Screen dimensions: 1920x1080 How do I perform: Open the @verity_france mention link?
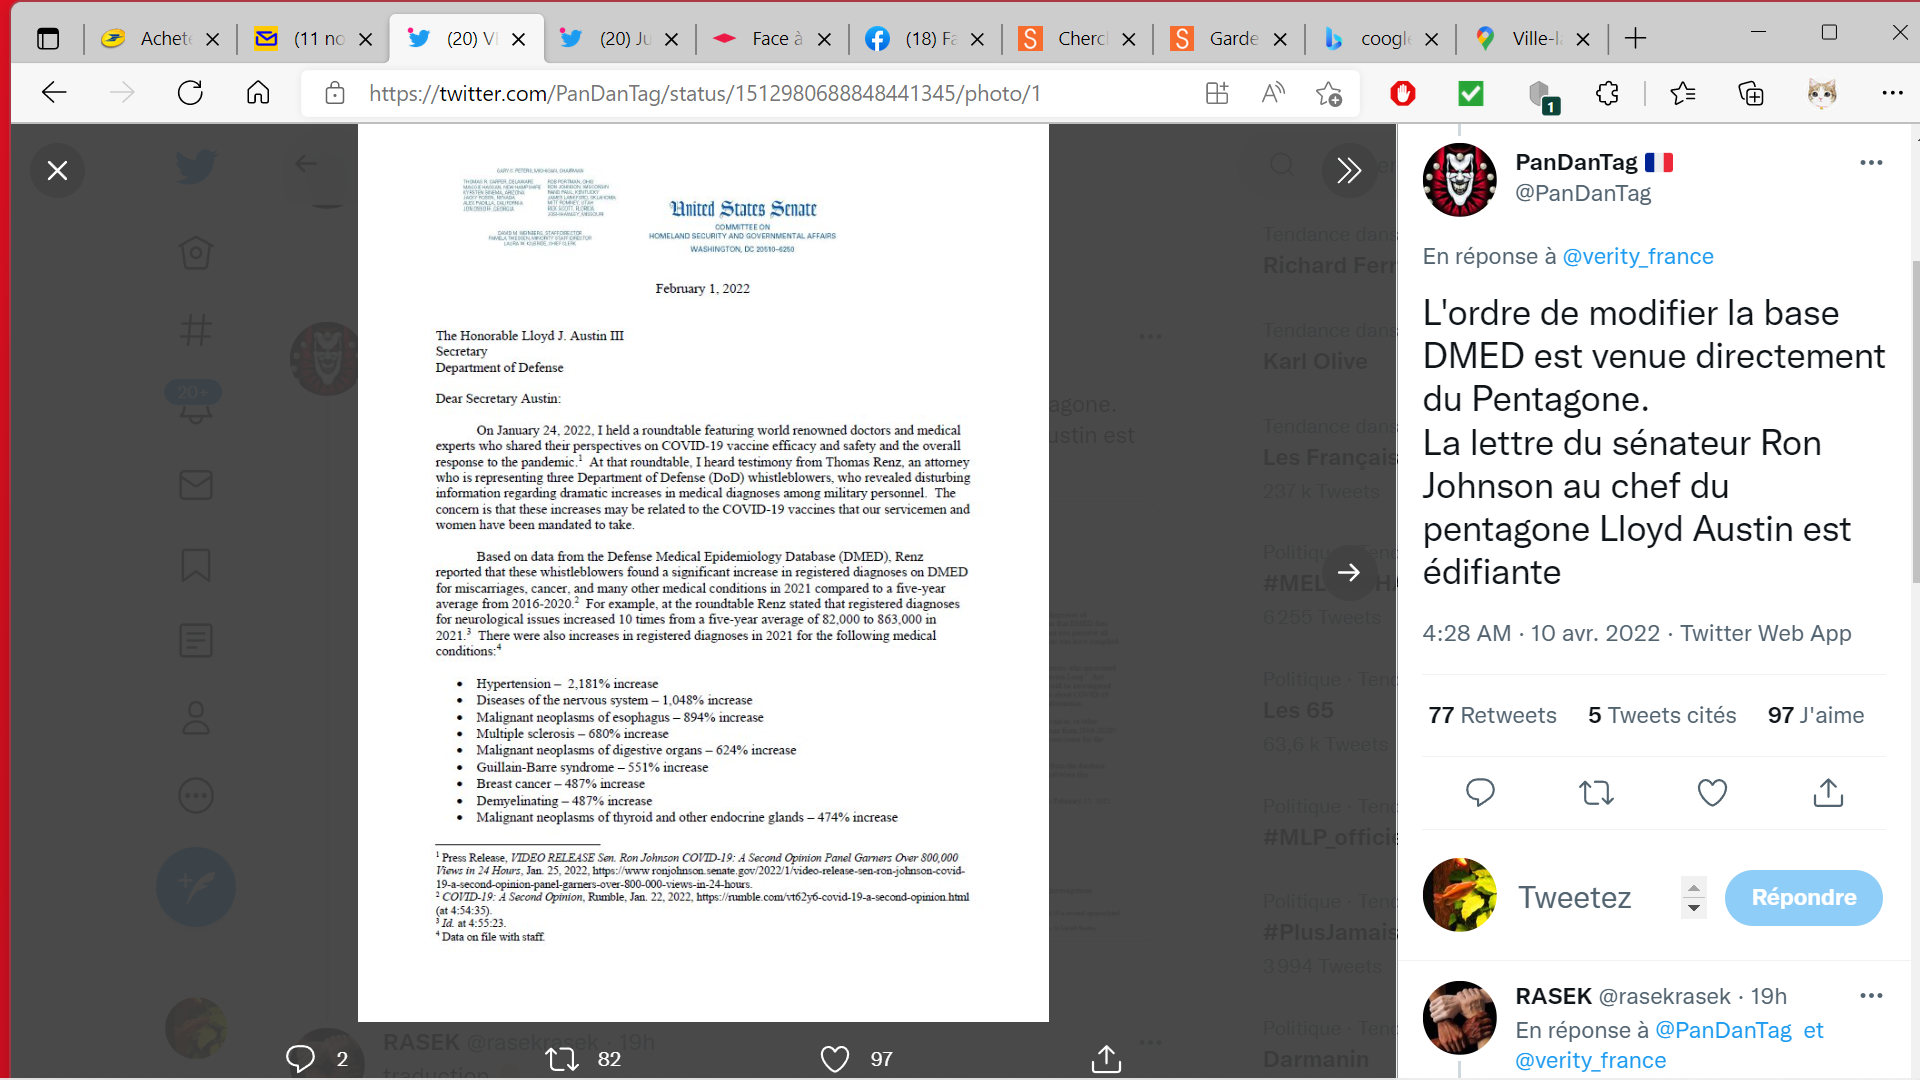[1637, 257]
